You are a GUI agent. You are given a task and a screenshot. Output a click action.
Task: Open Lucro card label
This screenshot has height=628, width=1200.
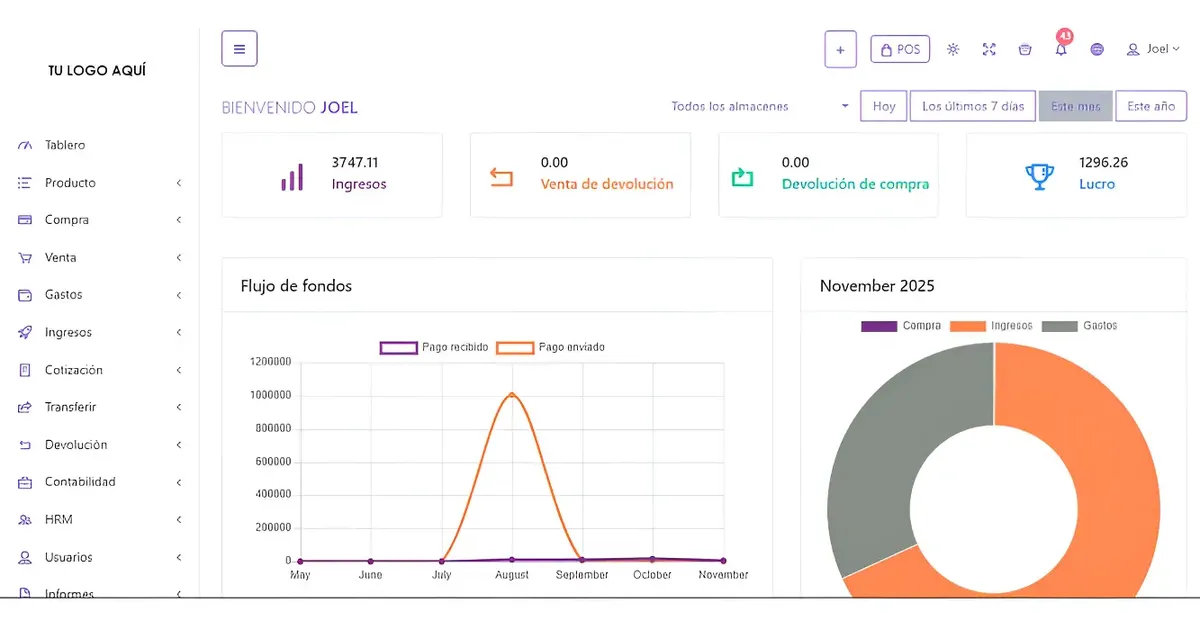1097,184
